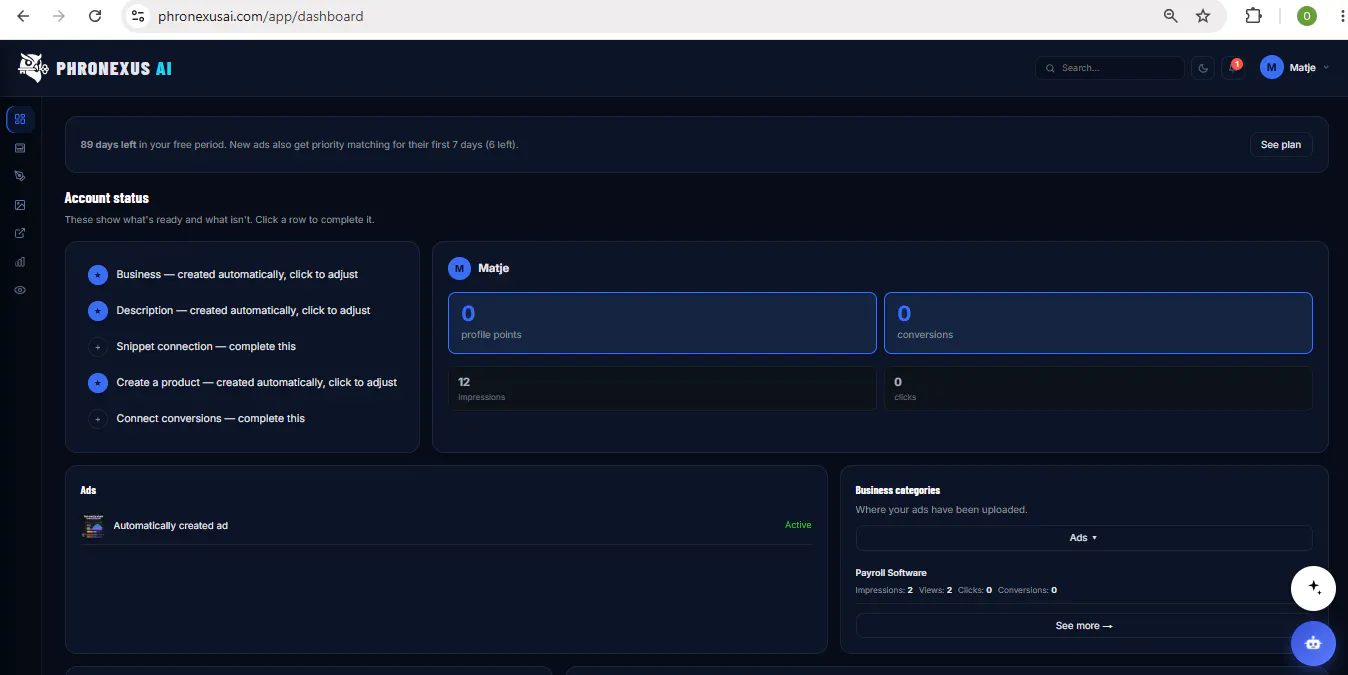This screenshot has width=1348, height=675.
Task: Click the plus icon beside Connect conversions
Action: click(x=98, y=419)
